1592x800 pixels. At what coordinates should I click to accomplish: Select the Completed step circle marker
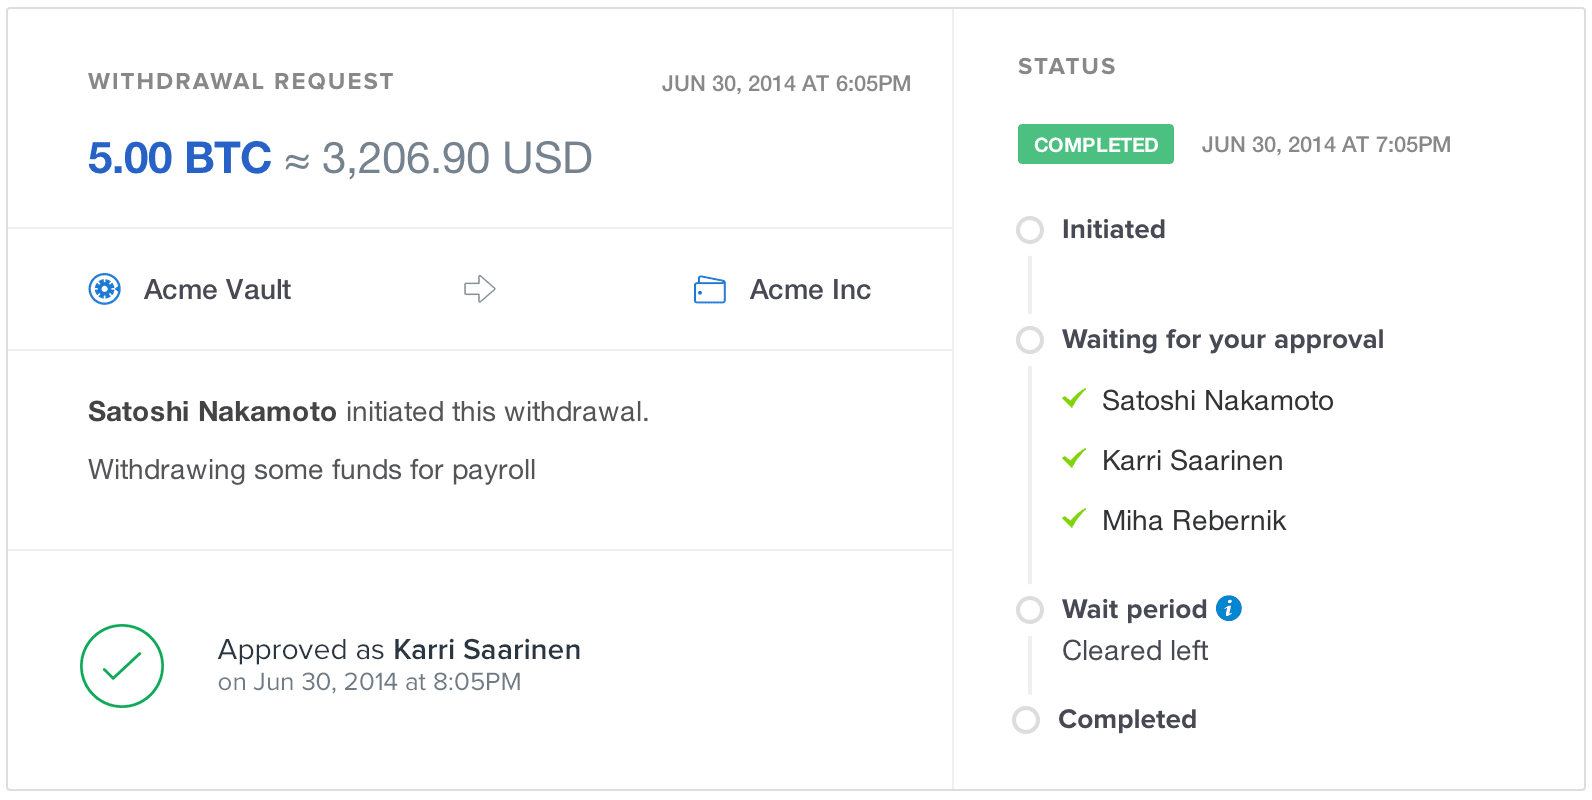point(1026,720)
